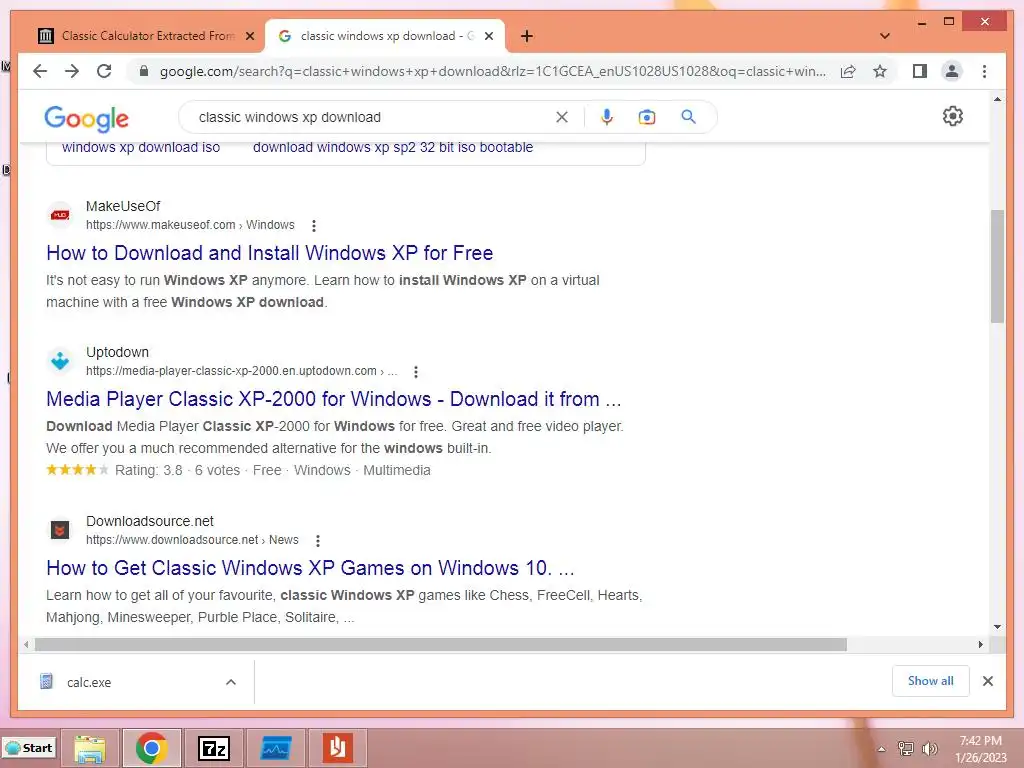Open 7-Zip from taskbar
1024x768 pixels.
click(x=214, y=748)
